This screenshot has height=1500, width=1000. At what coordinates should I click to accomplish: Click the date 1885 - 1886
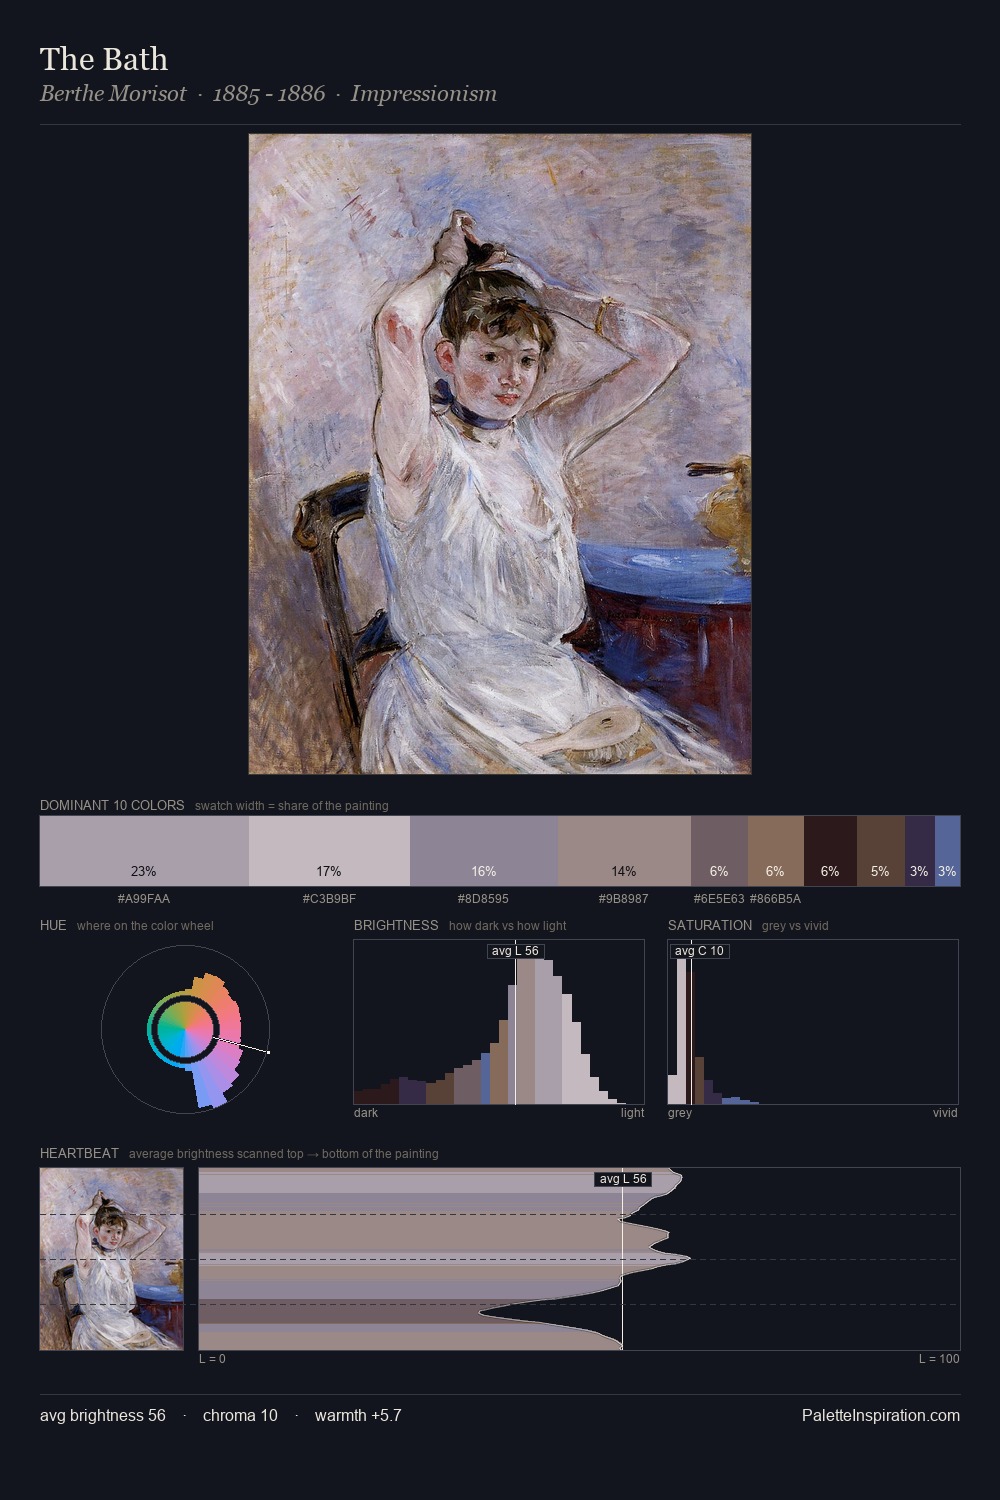pyautogui.click(x=269, y=94)
